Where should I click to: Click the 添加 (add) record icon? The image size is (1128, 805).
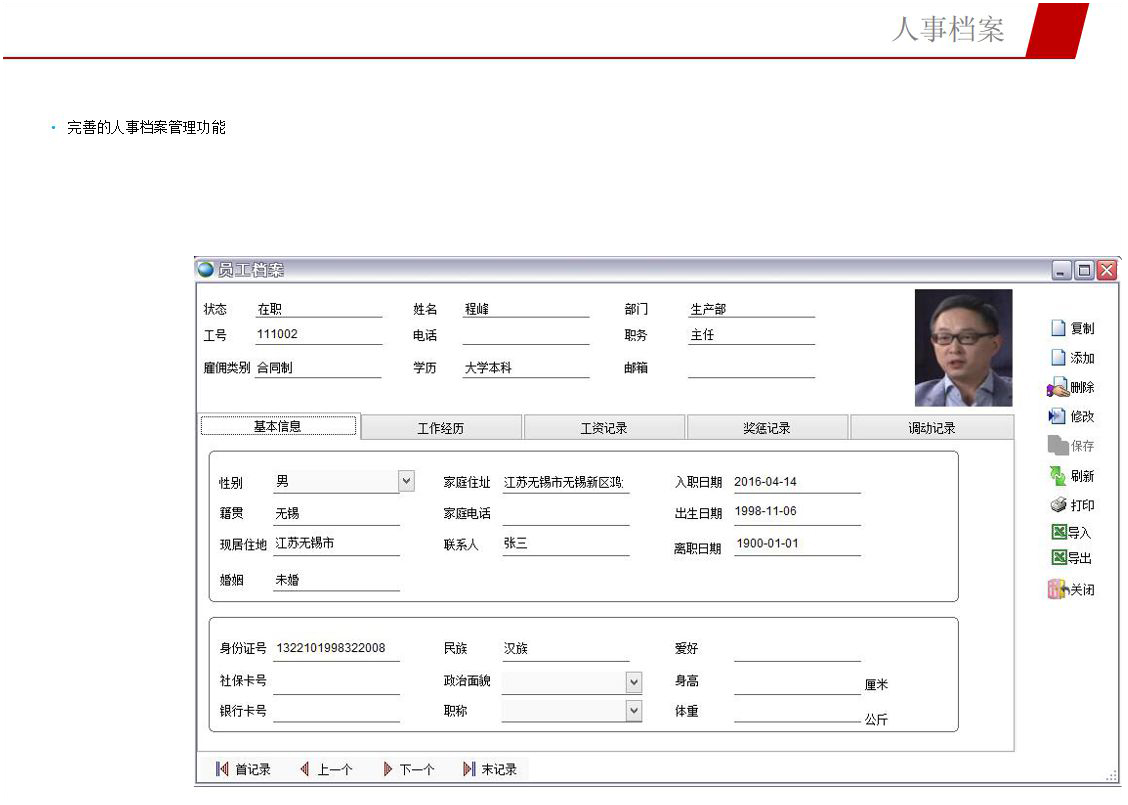click(1058, 358)
